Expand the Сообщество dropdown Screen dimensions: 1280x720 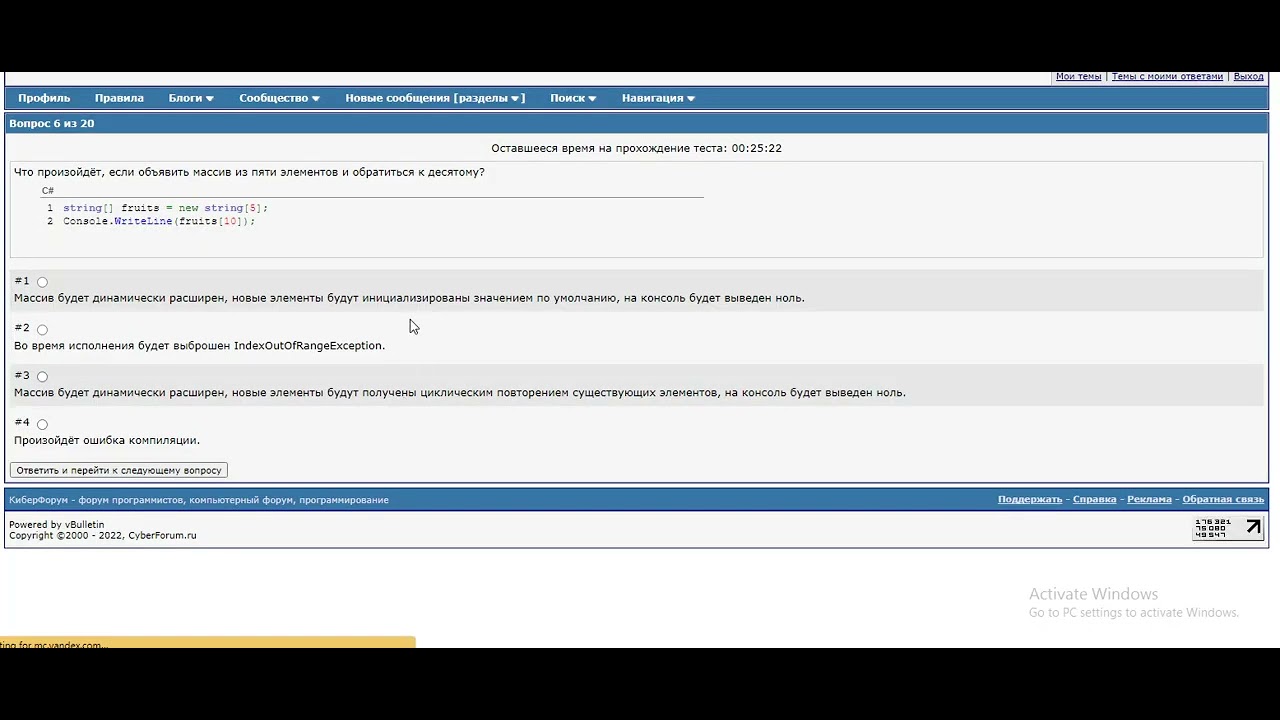[279, 98]
